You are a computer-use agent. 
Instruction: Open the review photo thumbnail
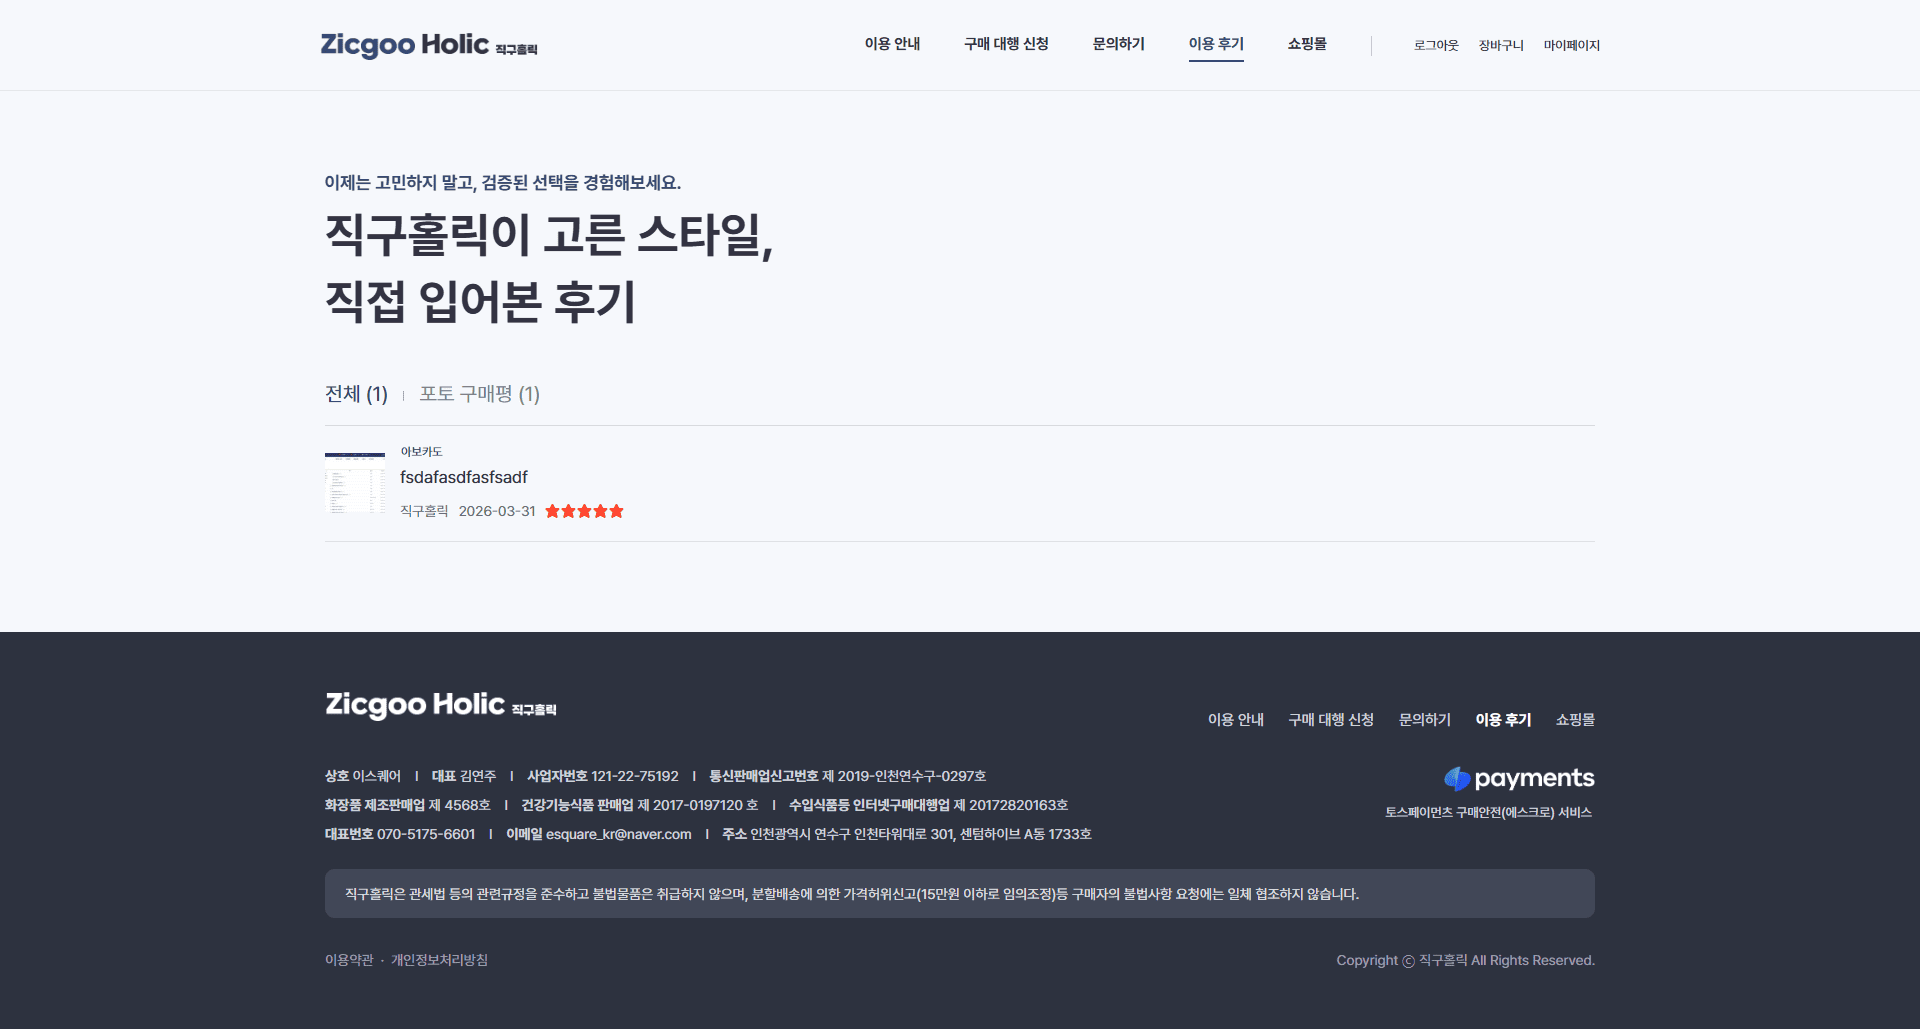coord(355,483)
